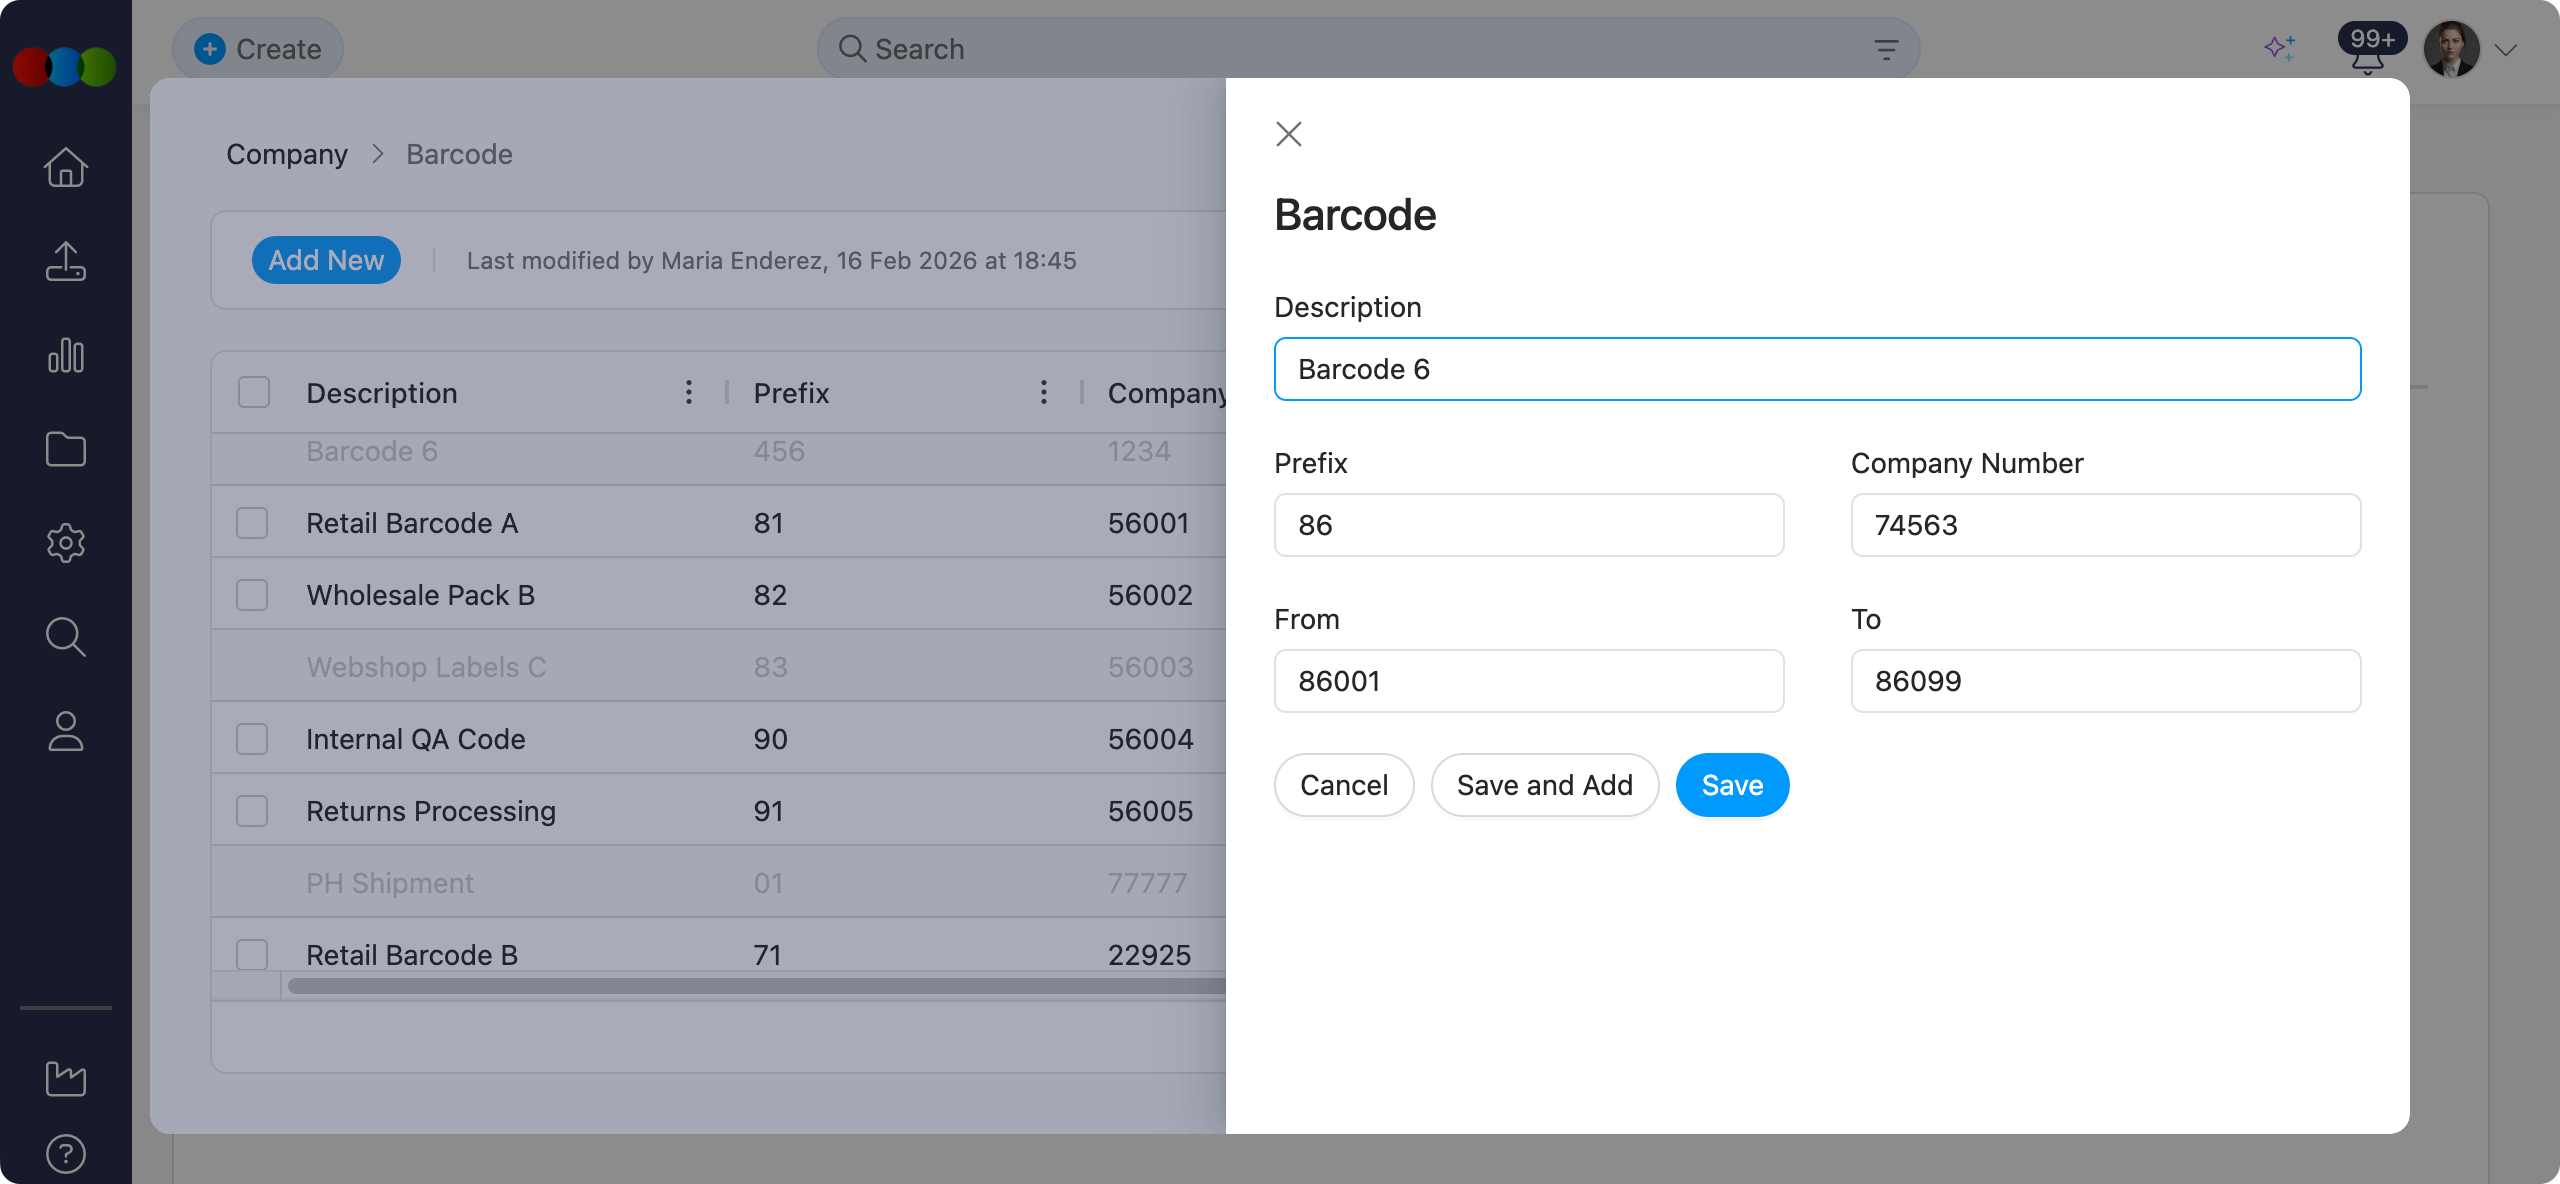
Task: Open the Help question mark icon
Action: (65, 1153)
